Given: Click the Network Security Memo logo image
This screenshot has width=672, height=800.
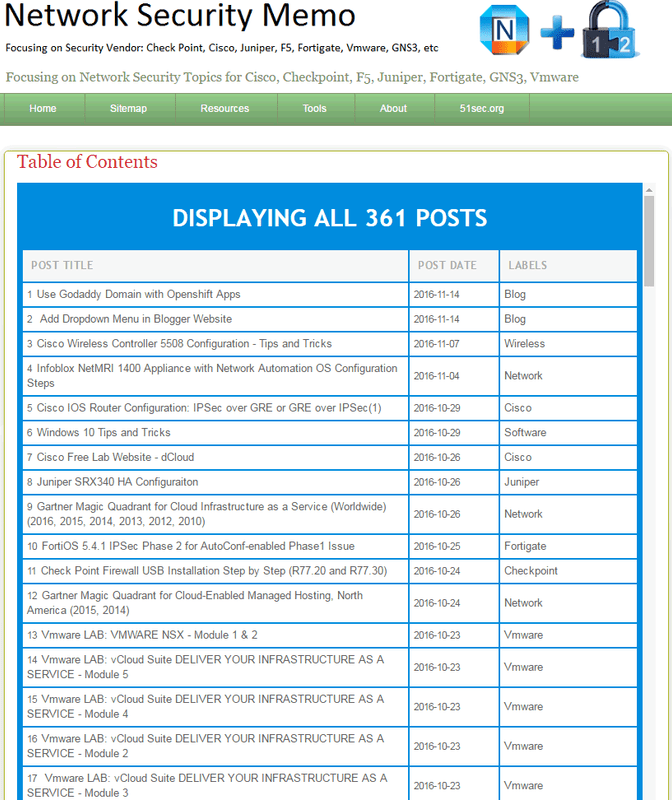Looking at the screenshot, I should (x=559, y=31).
